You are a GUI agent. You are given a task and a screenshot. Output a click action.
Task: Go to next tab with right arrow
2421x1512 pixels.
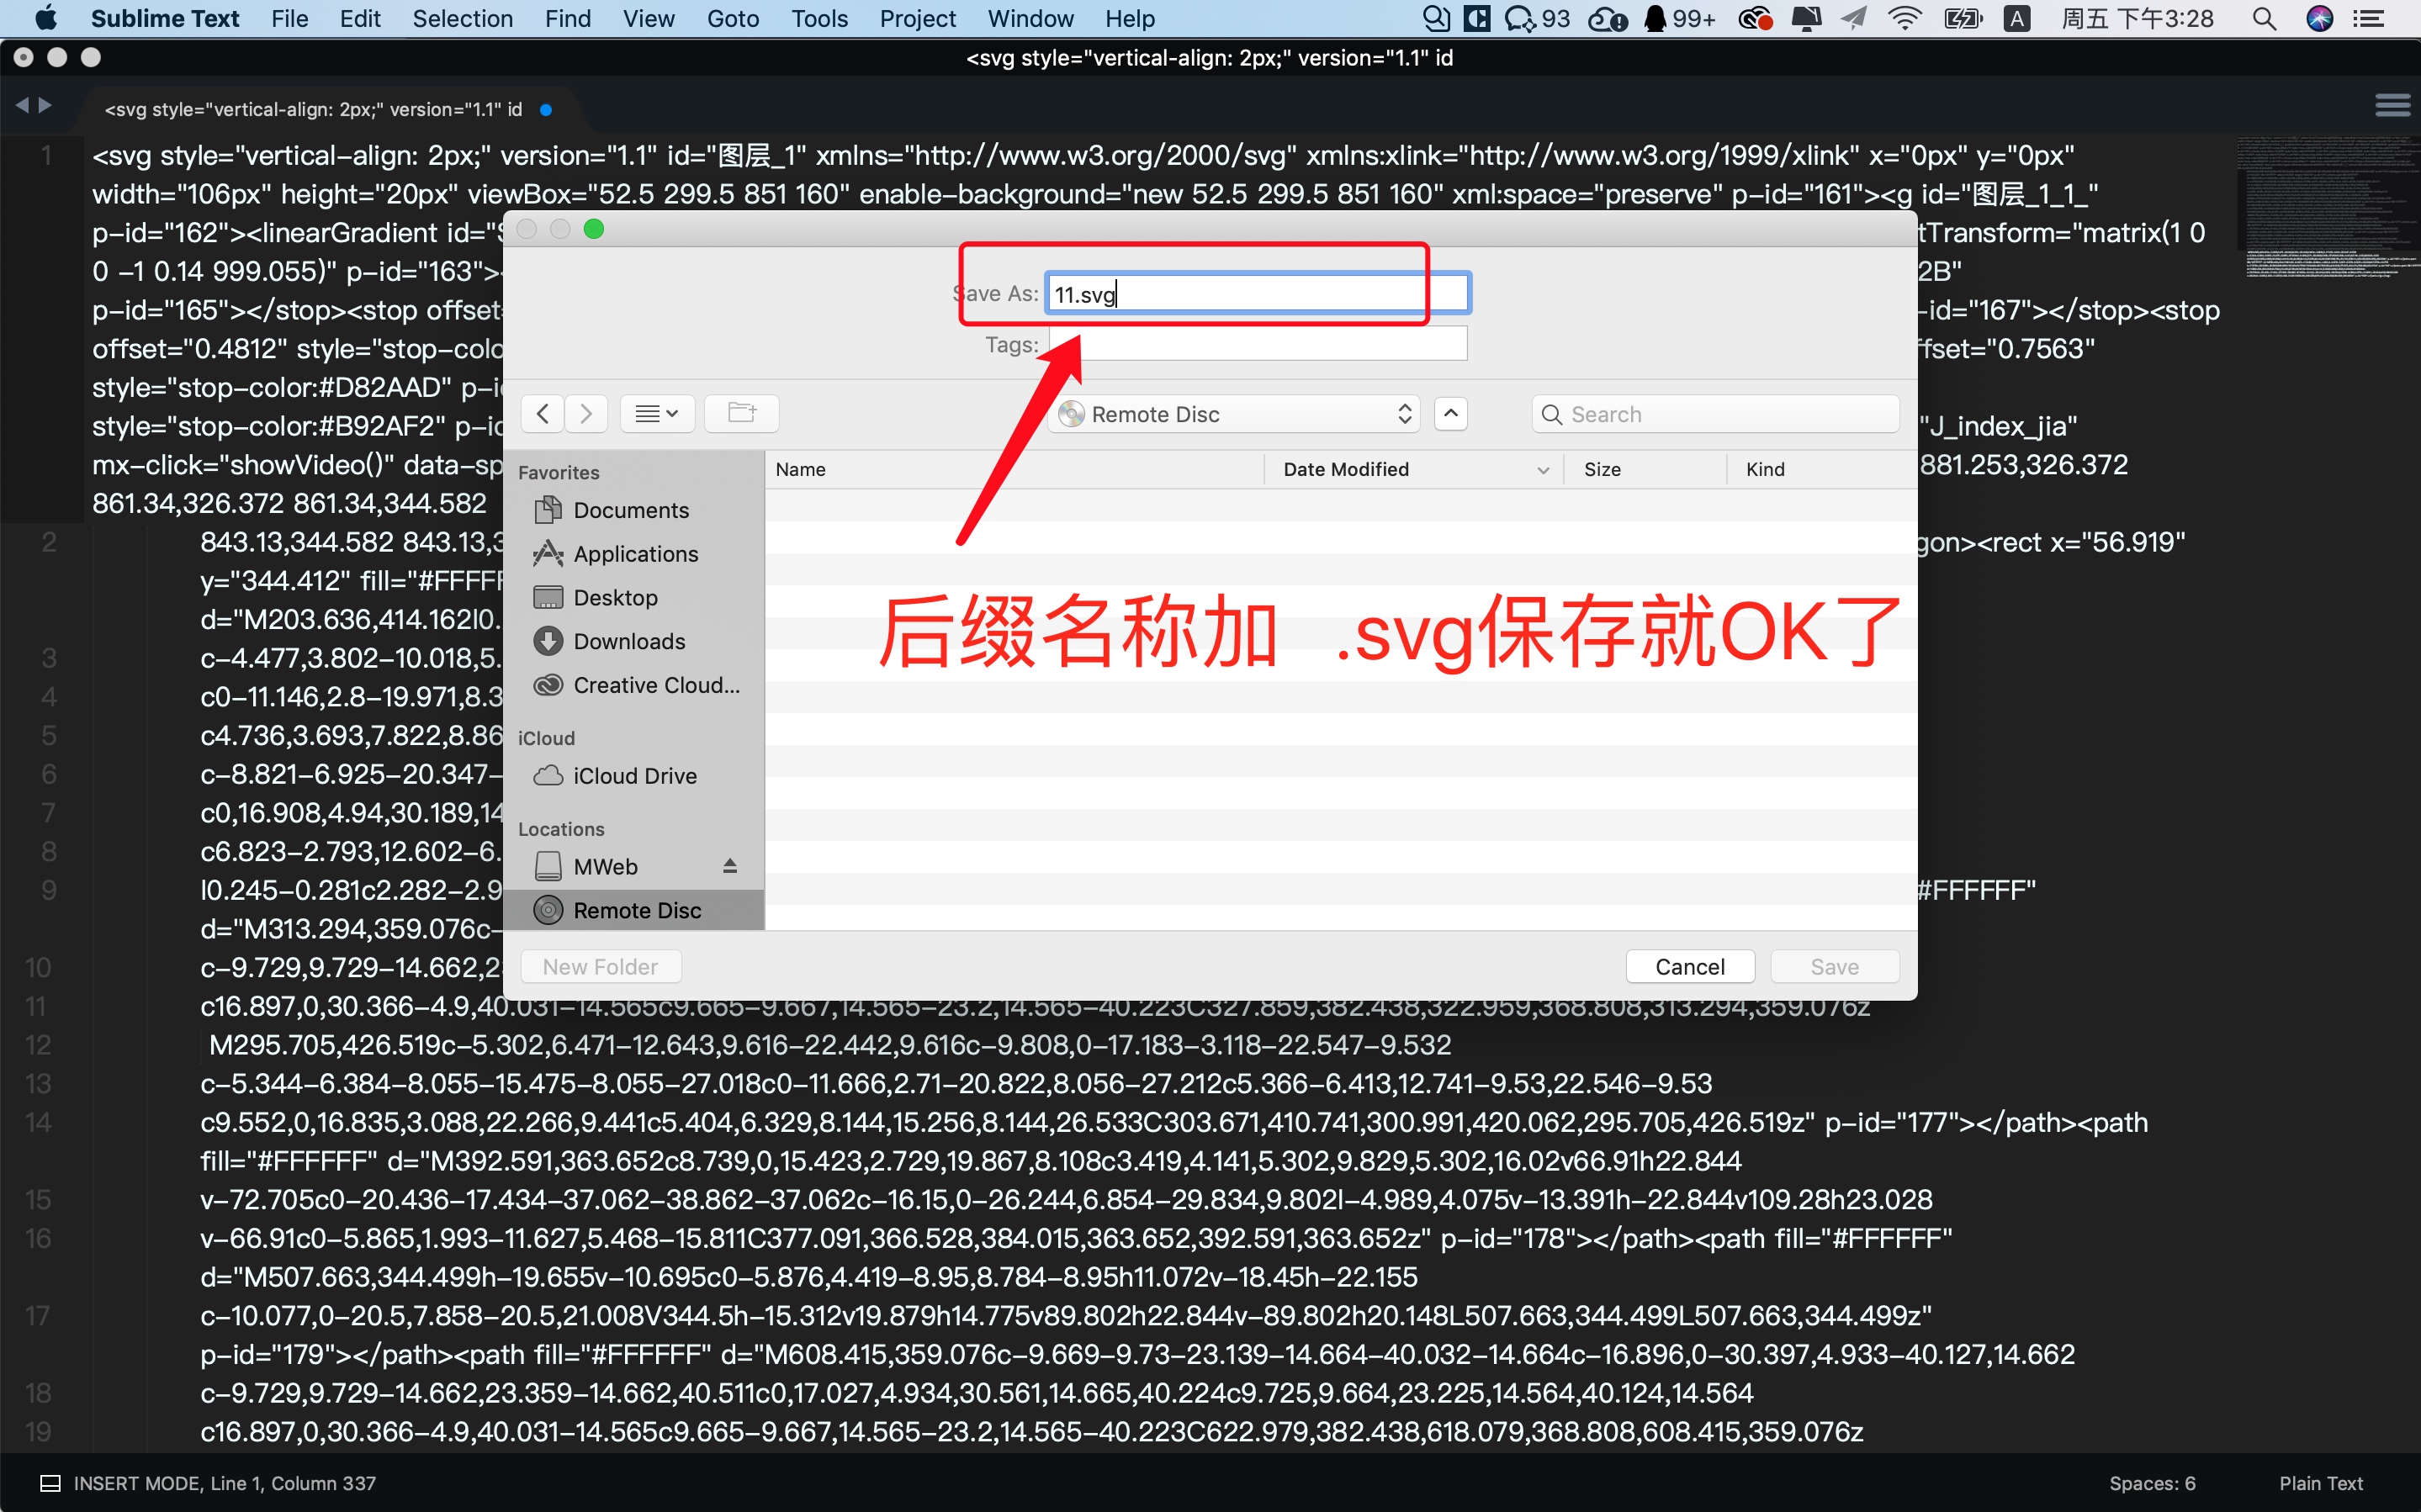45,105
